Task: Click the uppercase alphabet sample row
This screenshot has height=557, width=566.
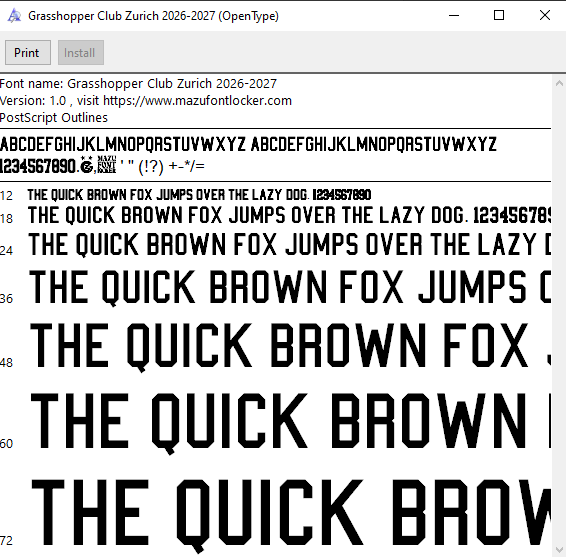Action: click(248, 144)
